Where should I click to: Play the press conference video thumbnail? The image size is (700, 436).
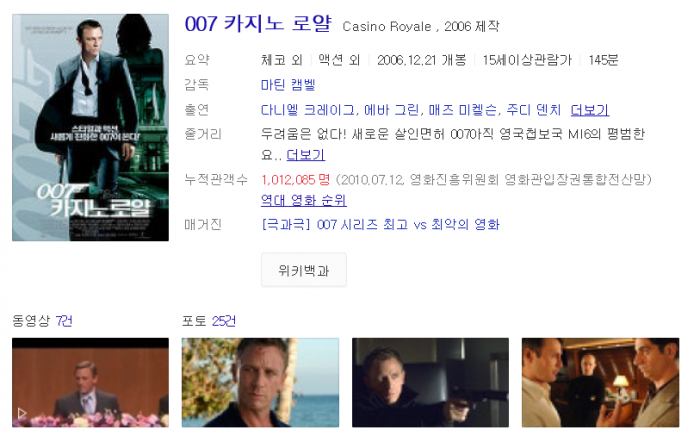(x=90, y=382)
